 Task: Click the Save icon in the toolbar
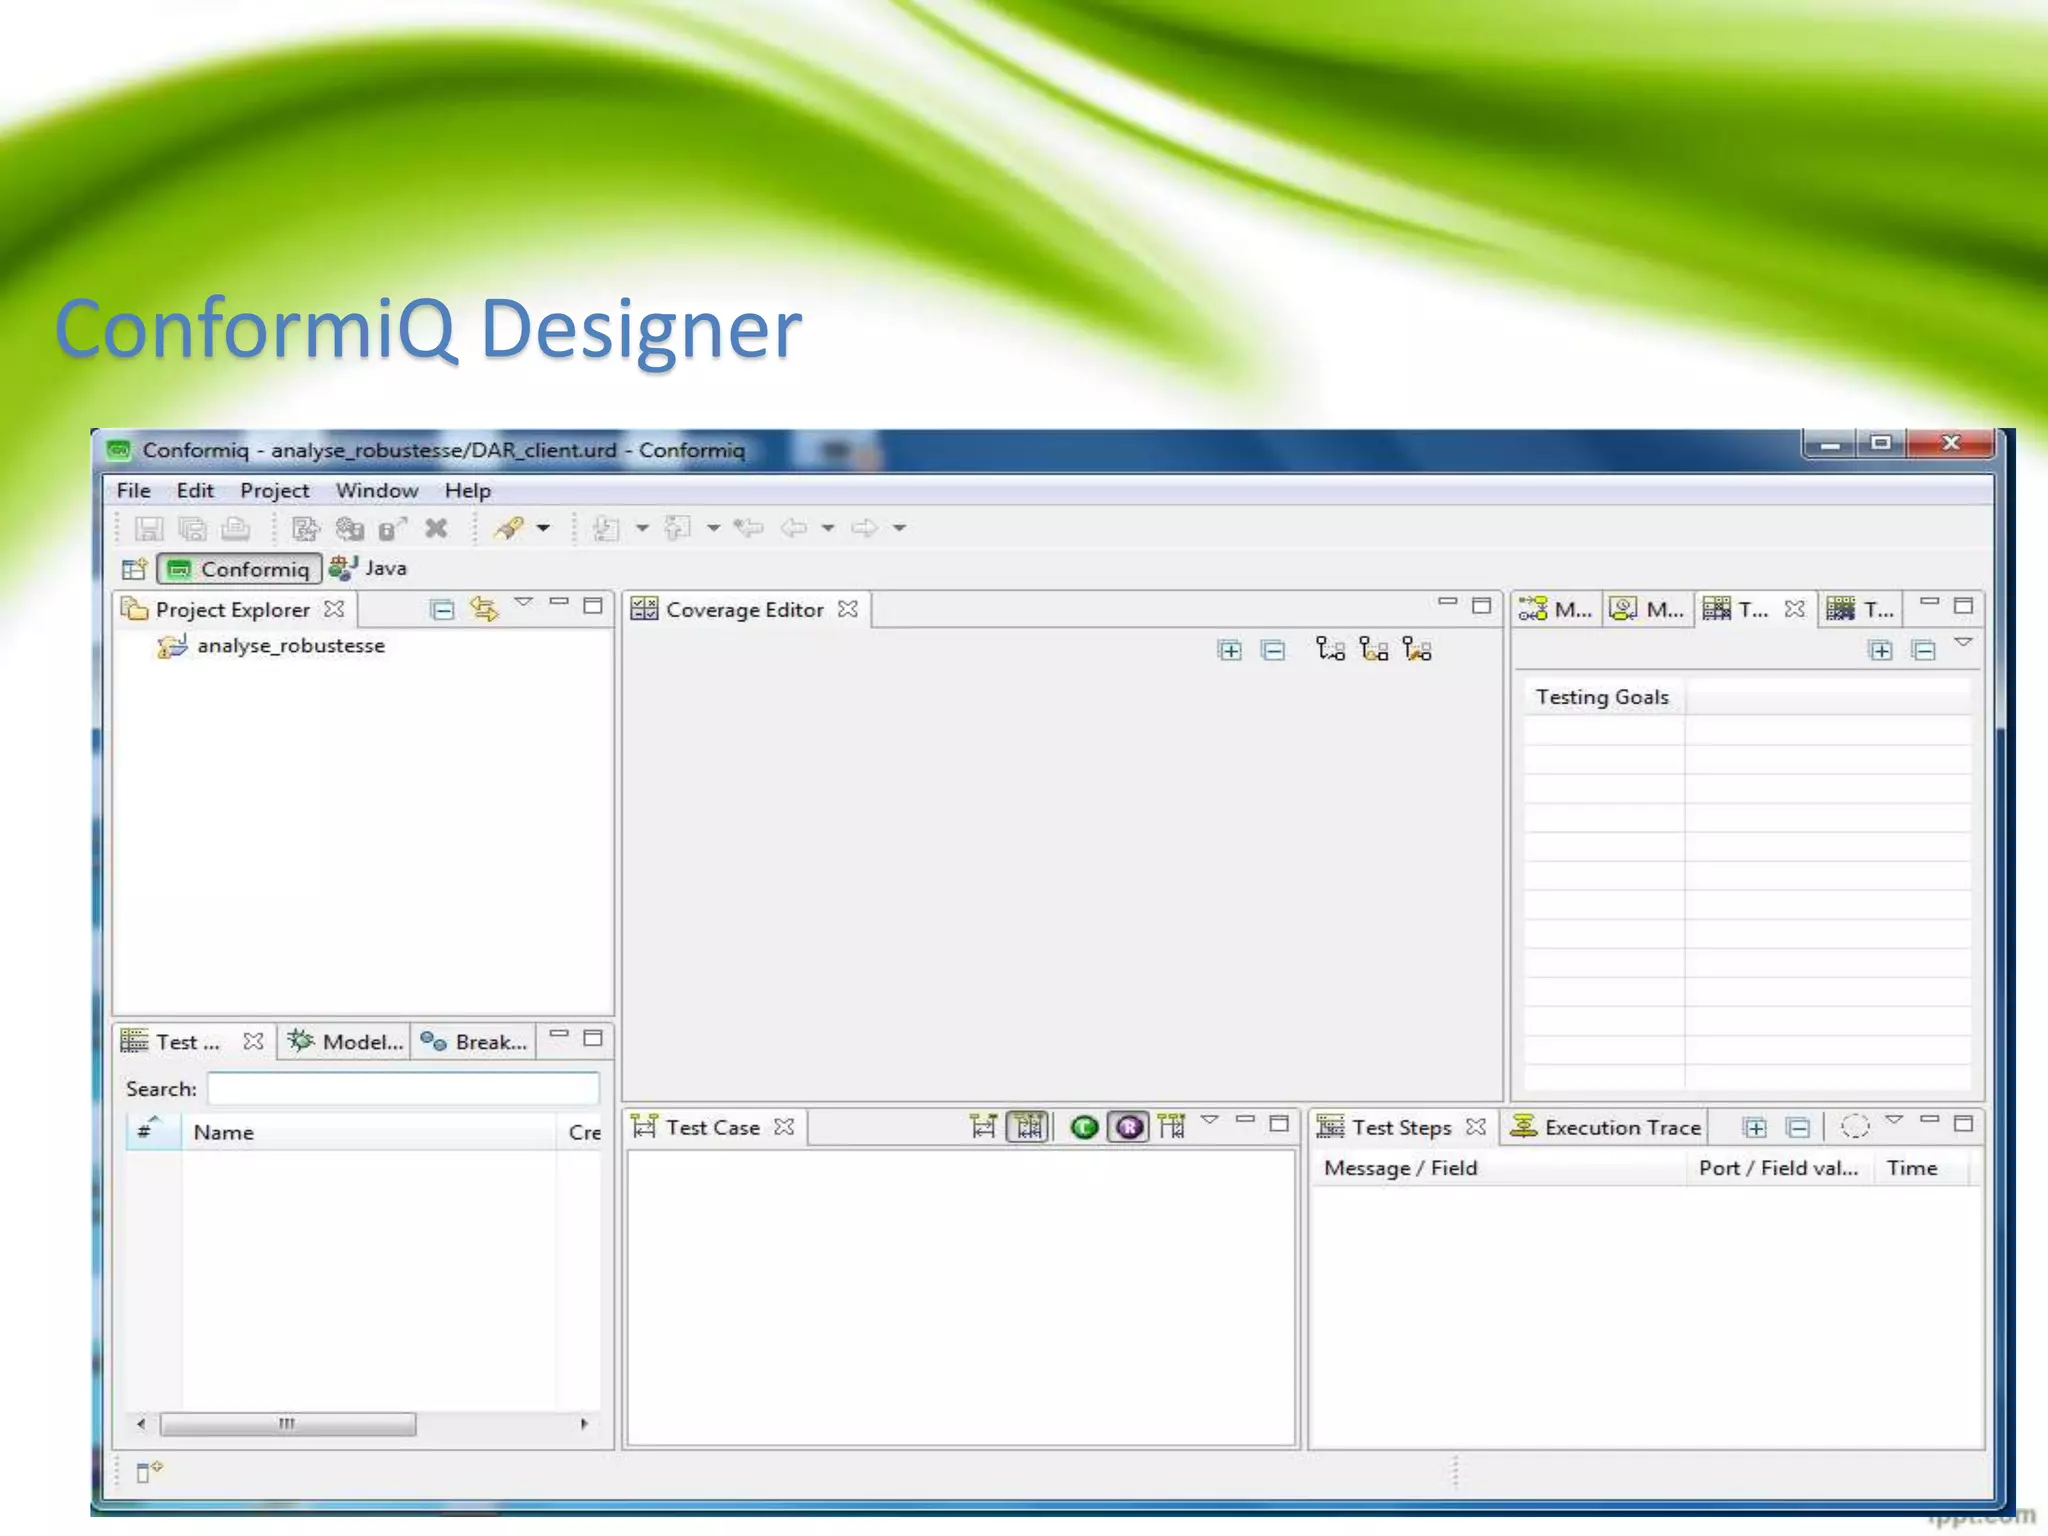pyautogui.click(x=149, y=528)
